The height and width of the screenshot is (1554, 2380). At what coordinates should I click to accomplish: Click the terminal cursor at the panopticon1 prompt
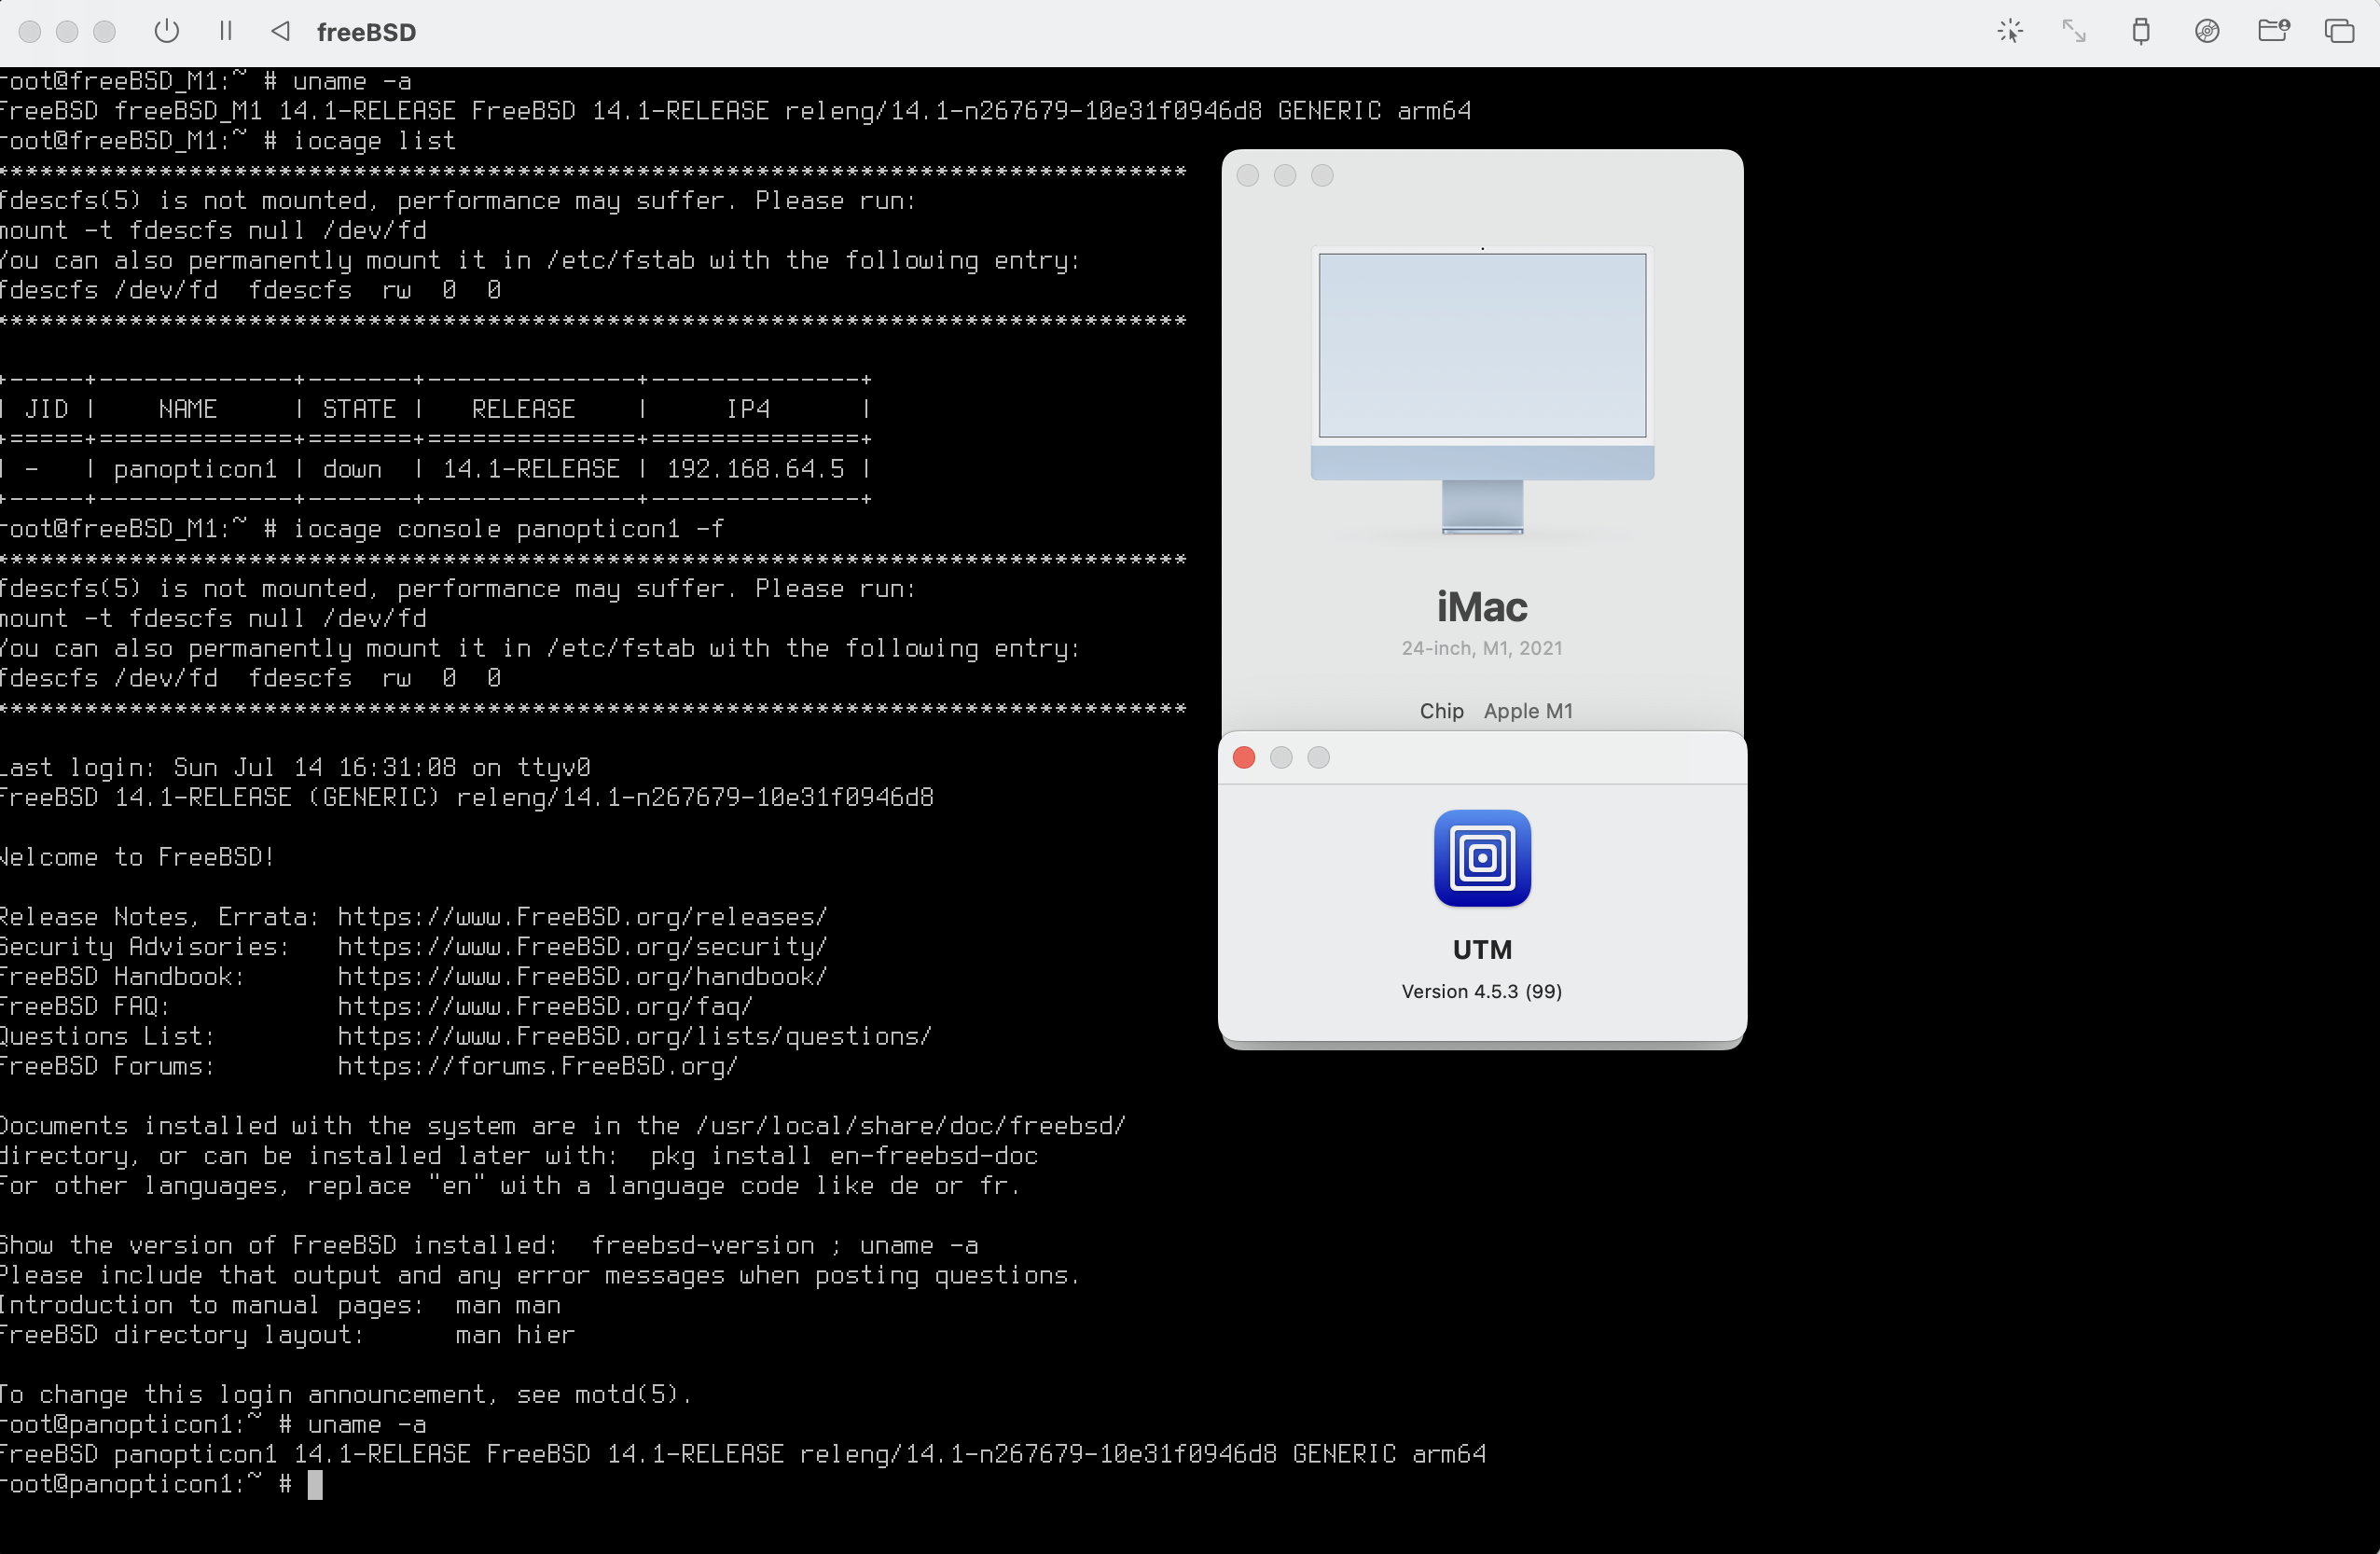click(x=315, y=1485)
